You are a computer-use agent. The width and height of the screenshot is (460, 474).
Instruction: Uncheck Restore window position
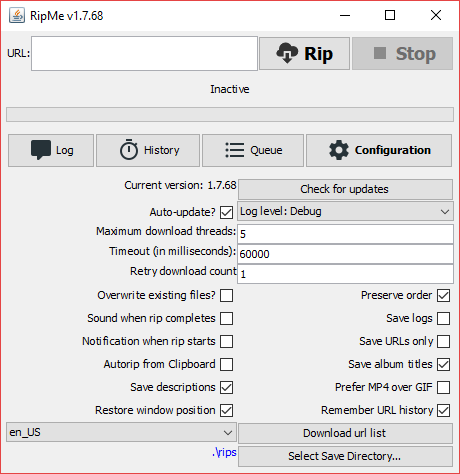[226, 410]
